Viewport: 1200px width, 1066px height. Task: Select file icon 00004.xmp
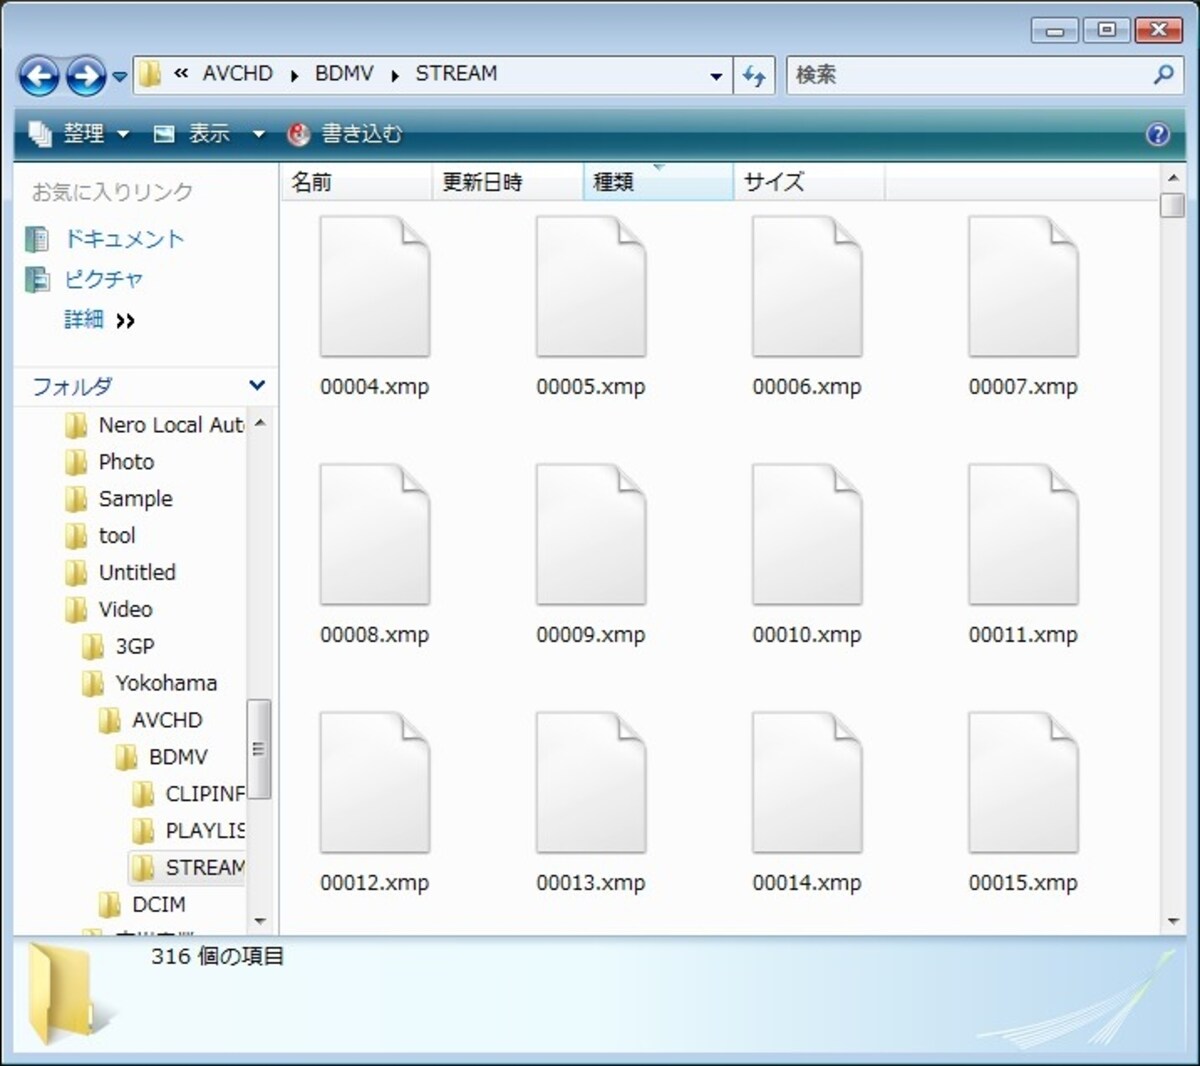375,287
